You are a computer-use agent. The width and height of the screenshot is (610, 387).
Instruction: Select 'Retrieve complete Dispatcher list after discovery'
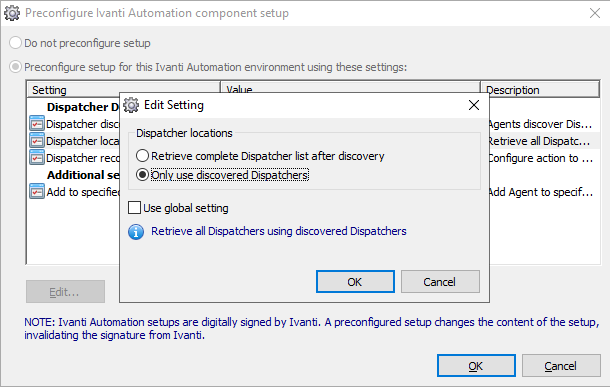click(x=260, y=156)
